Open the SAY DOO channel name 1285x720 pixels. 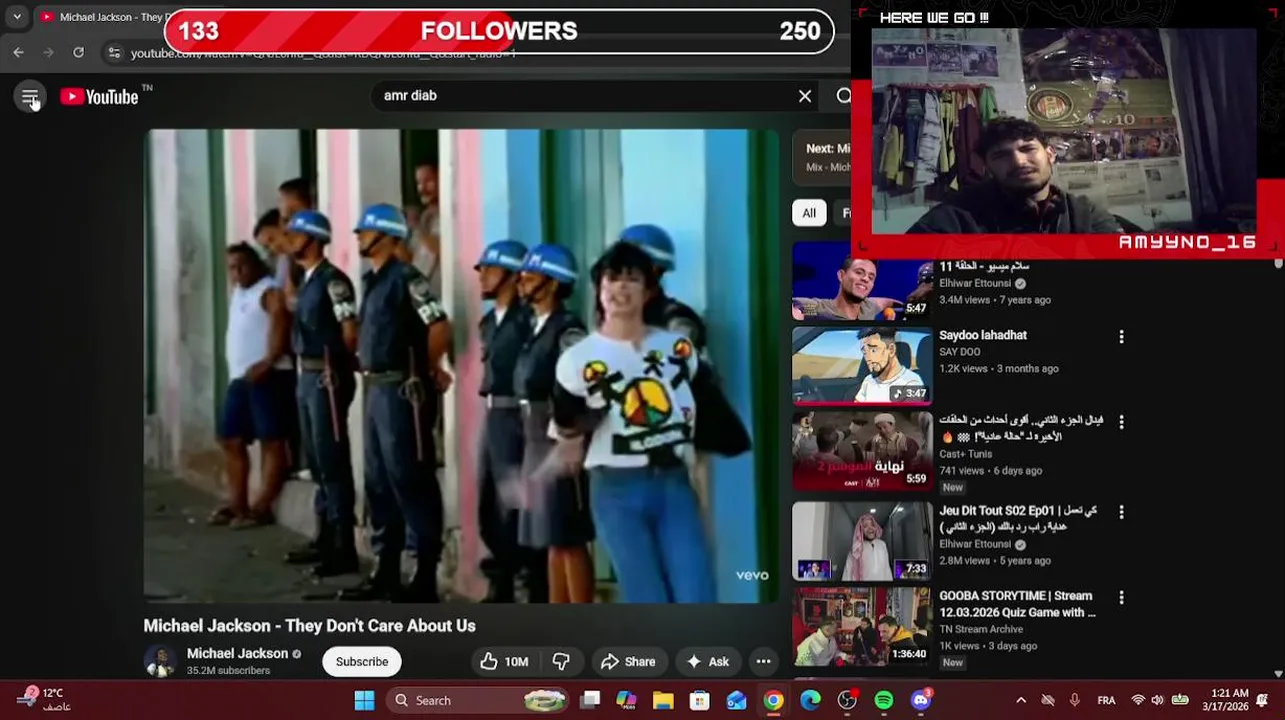960,352
